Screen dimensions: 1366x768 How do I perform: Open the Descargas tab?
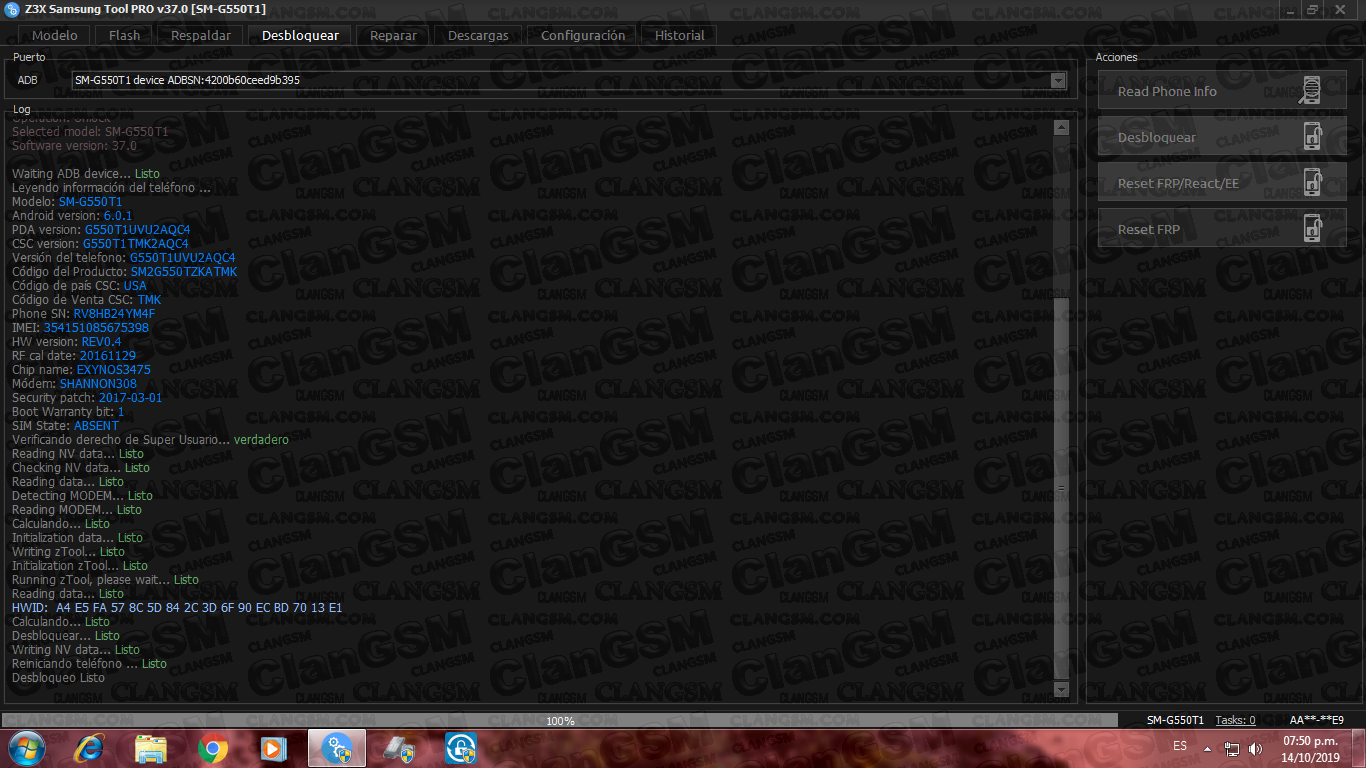(478, 35)
